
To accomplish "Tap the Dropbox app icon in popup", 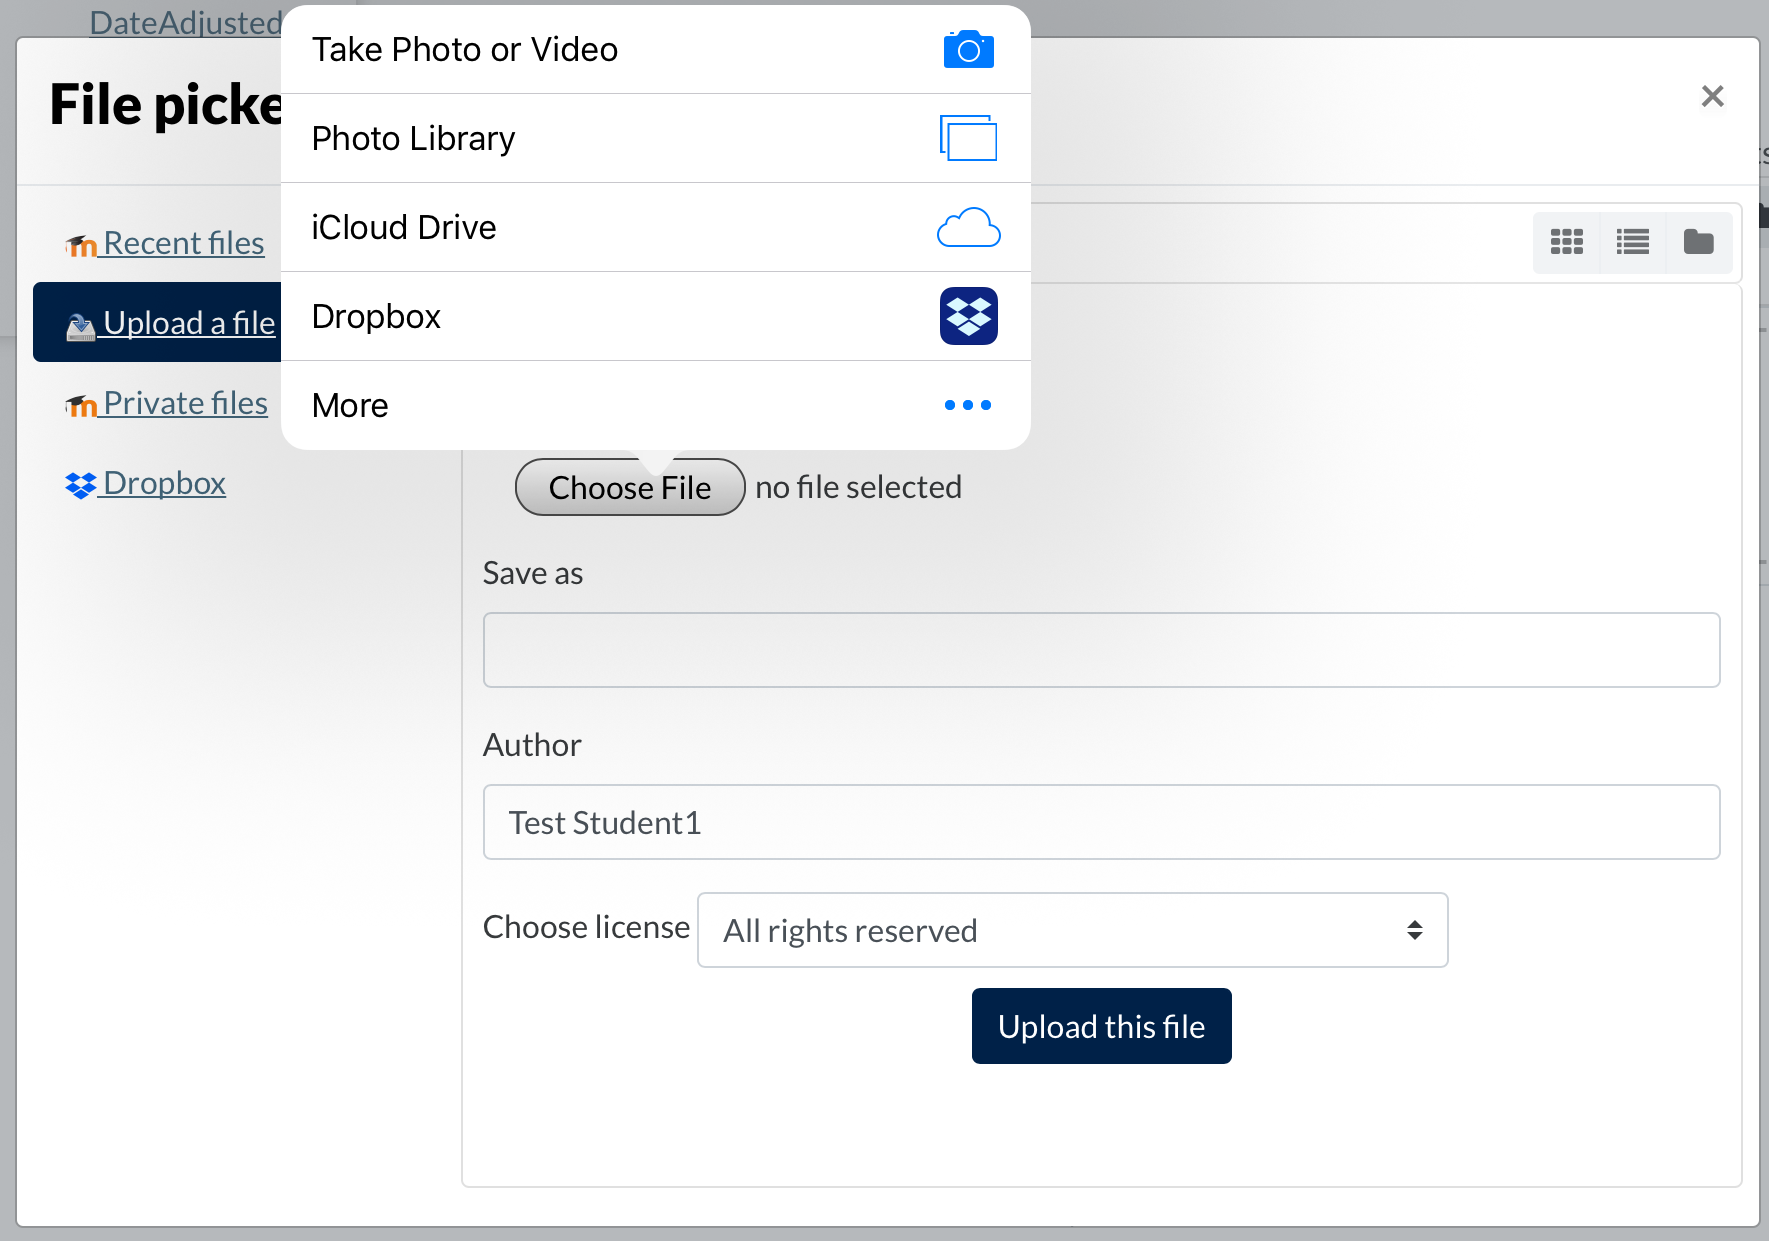I will (x=968, y=316).
